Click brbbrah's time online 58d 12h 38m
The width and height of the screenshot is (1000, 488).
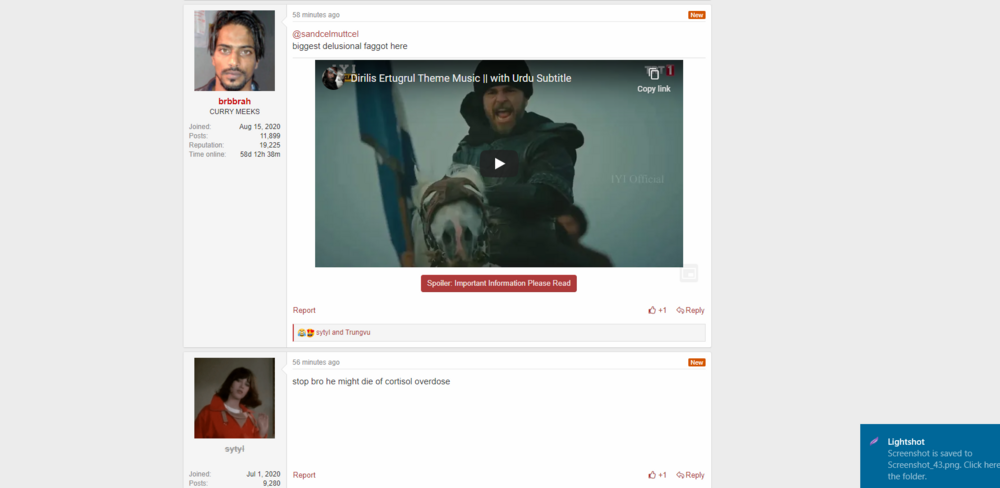(260, 154)
